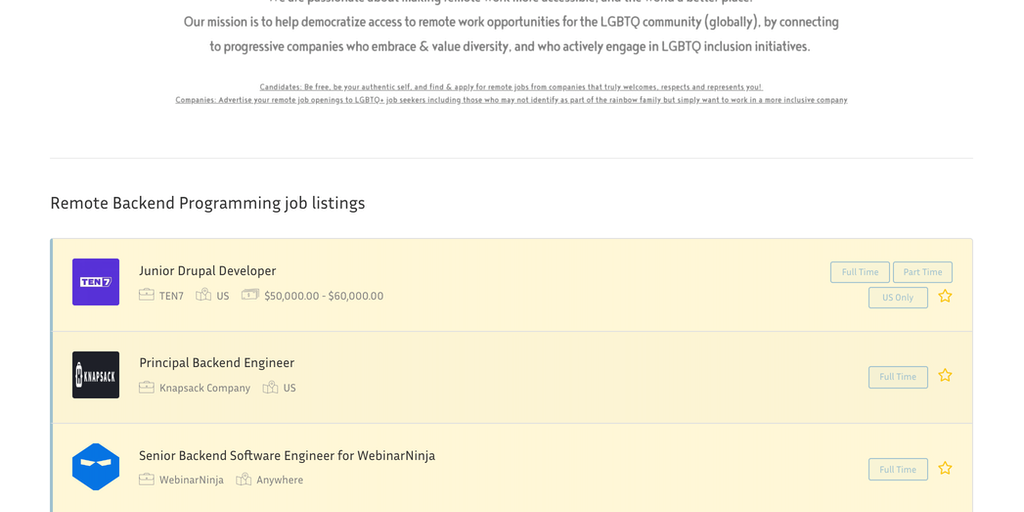Open the Junior Drupal Developer job title

(x=207, y=271)
